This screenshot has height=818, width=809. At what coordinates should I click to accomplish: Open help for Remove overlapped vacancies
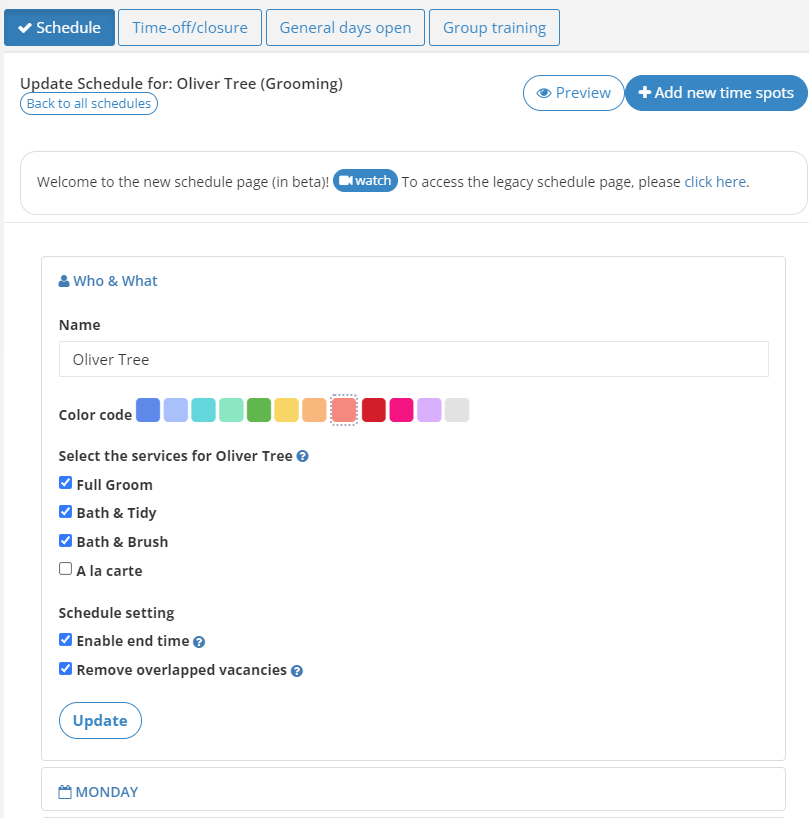pos(296,670)
